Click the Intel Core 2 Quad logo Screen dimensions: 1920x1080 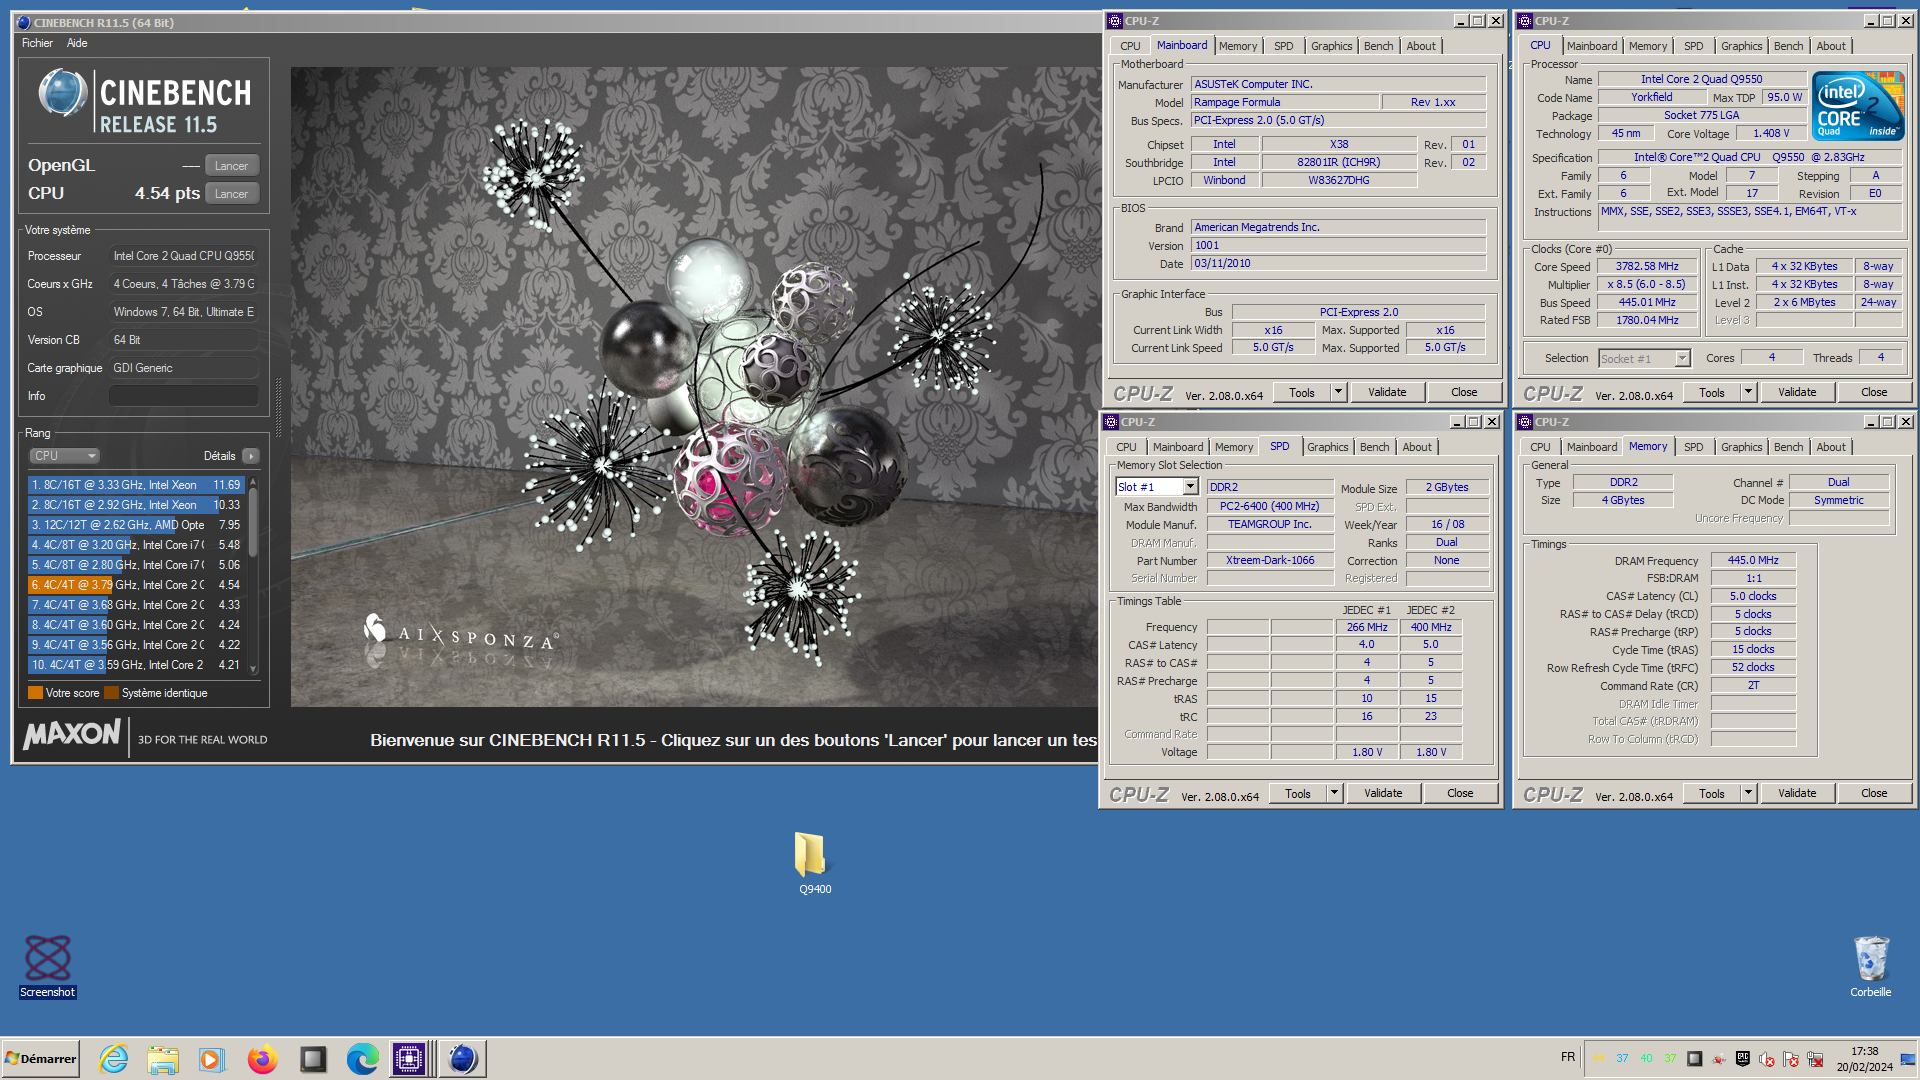click(1858, 105)
